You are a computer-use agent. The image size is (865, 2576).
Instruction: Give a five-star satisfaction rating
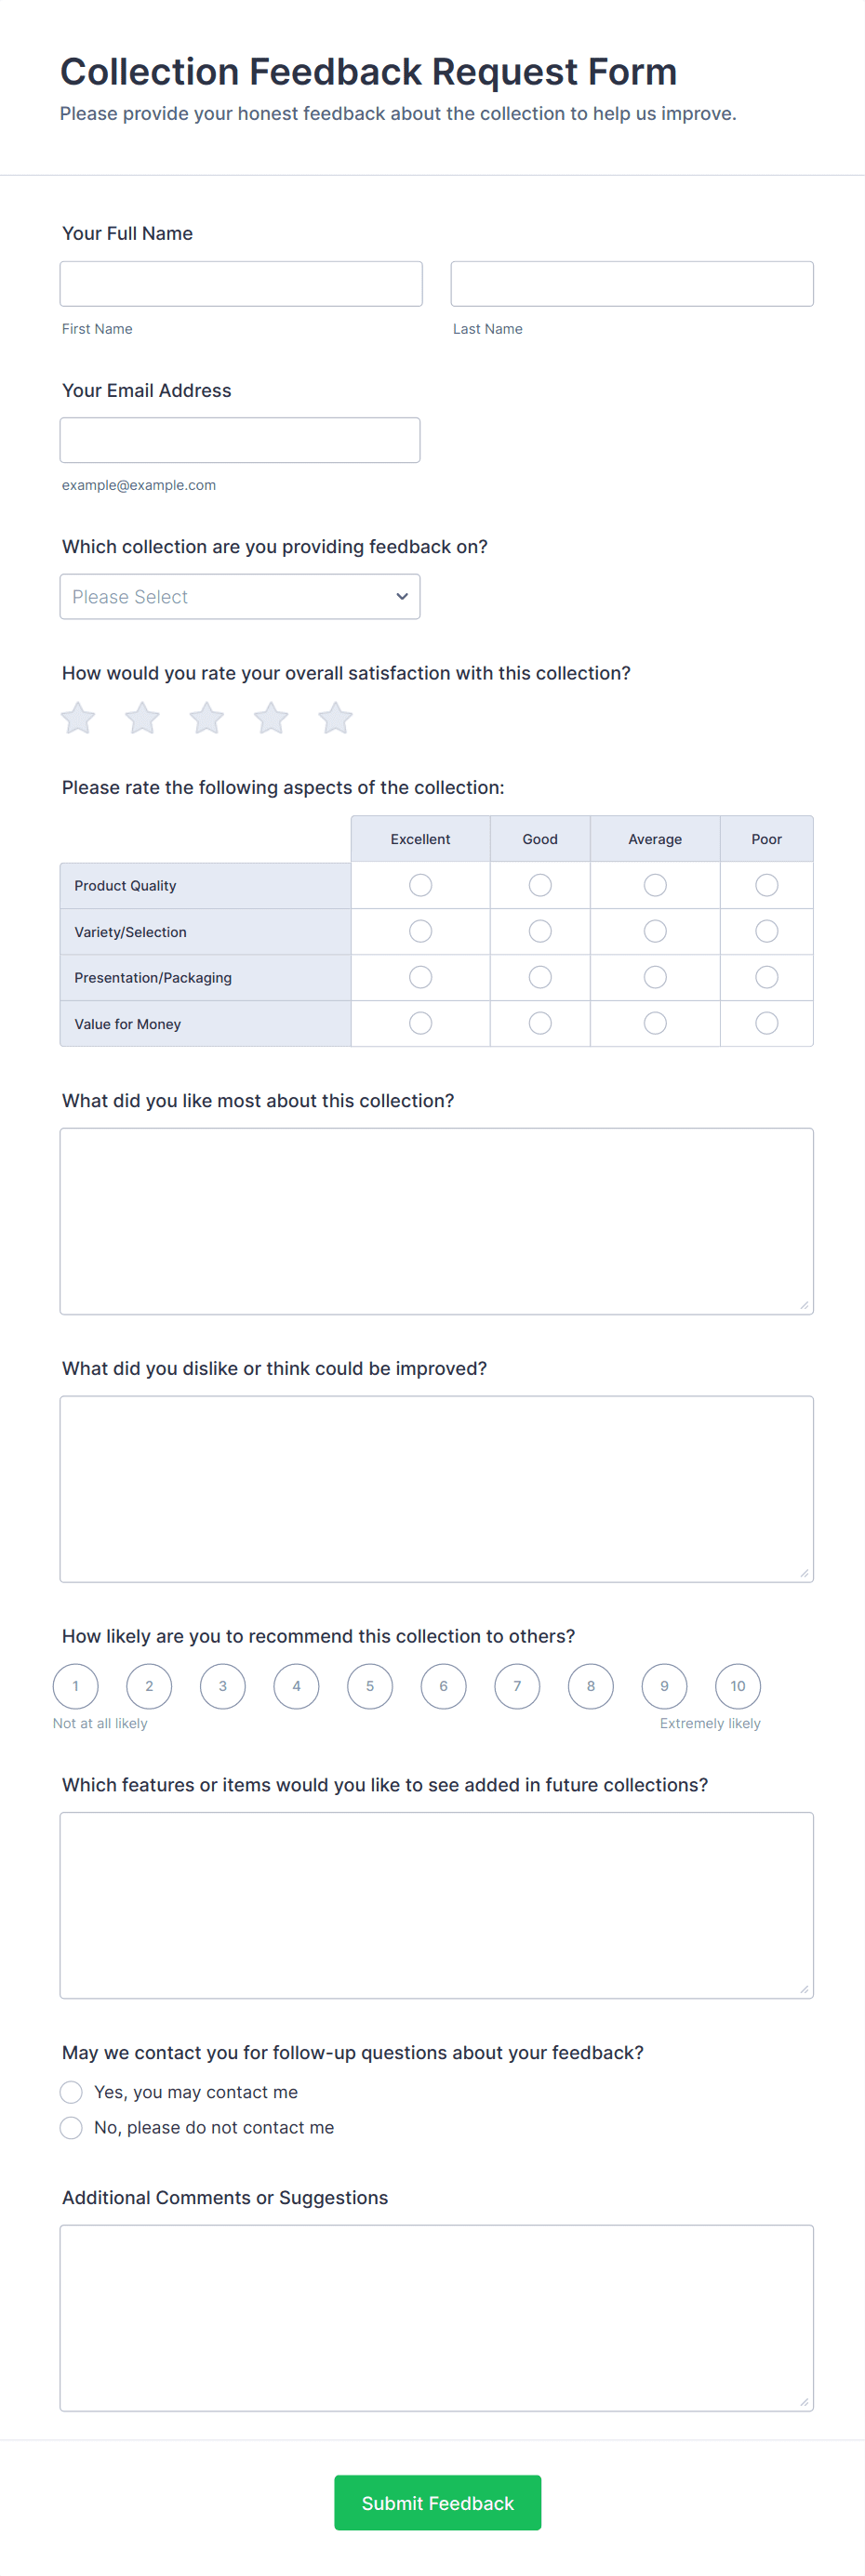click(335, 718)
